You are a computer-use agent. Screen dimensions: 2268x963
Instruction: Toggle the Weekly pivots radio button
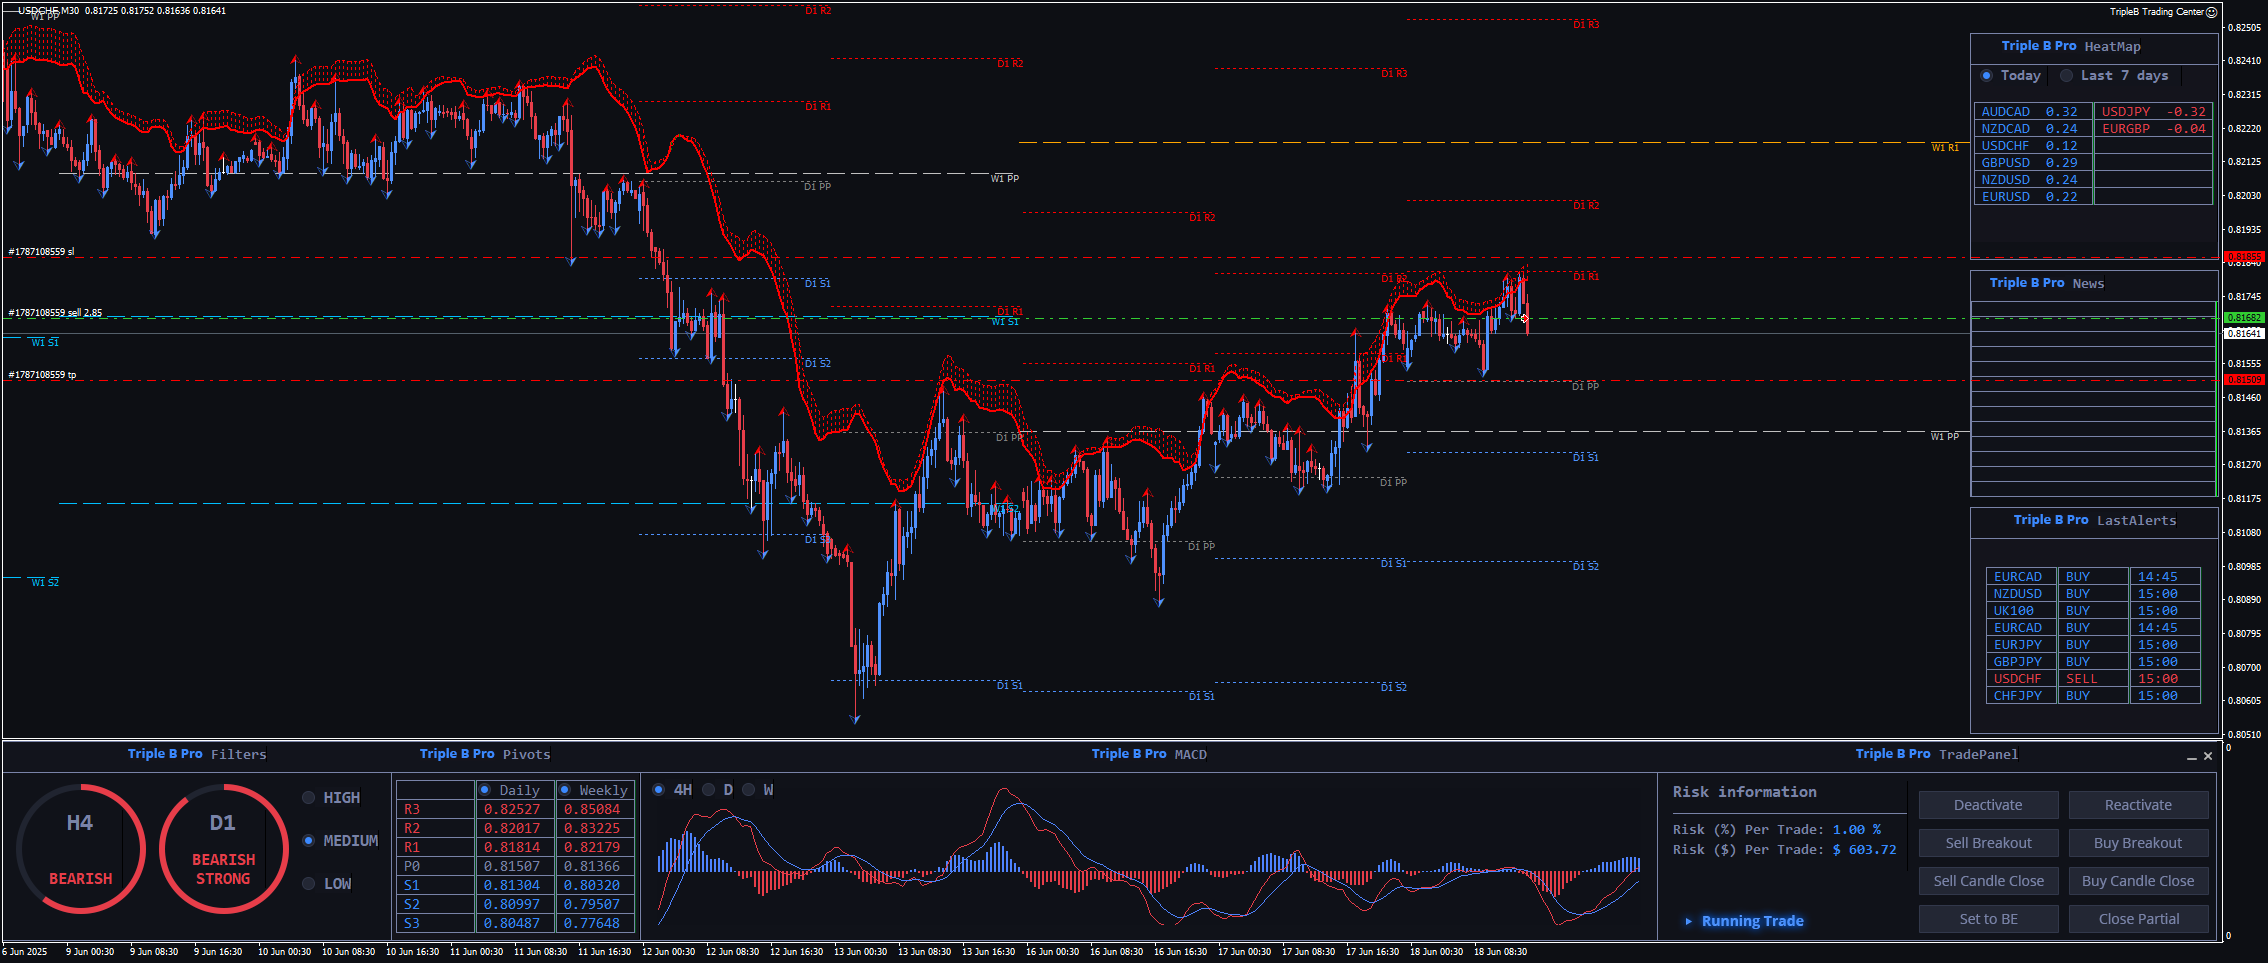point(565,790)
